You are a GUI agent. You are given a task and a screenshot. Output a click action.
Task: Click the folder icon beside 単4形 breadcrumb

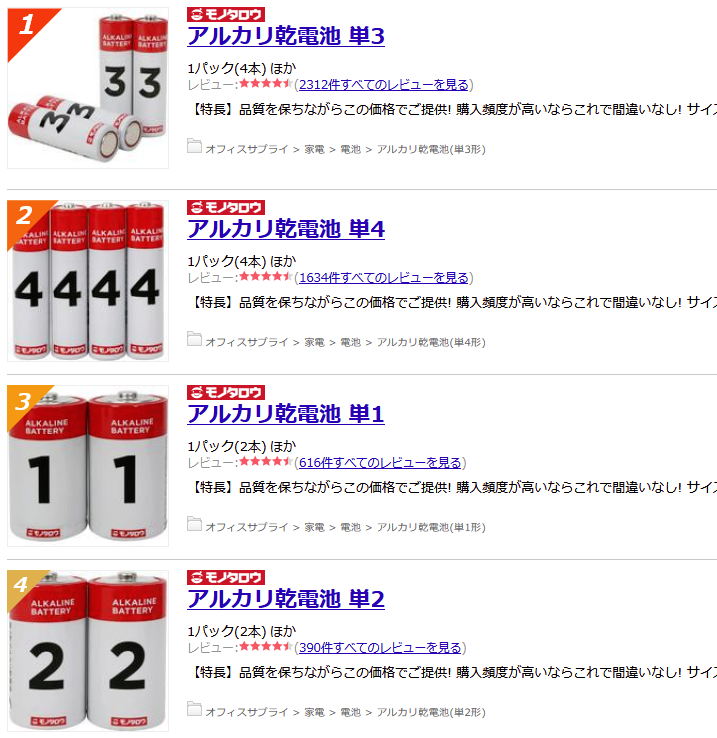[x=194, y=339]
